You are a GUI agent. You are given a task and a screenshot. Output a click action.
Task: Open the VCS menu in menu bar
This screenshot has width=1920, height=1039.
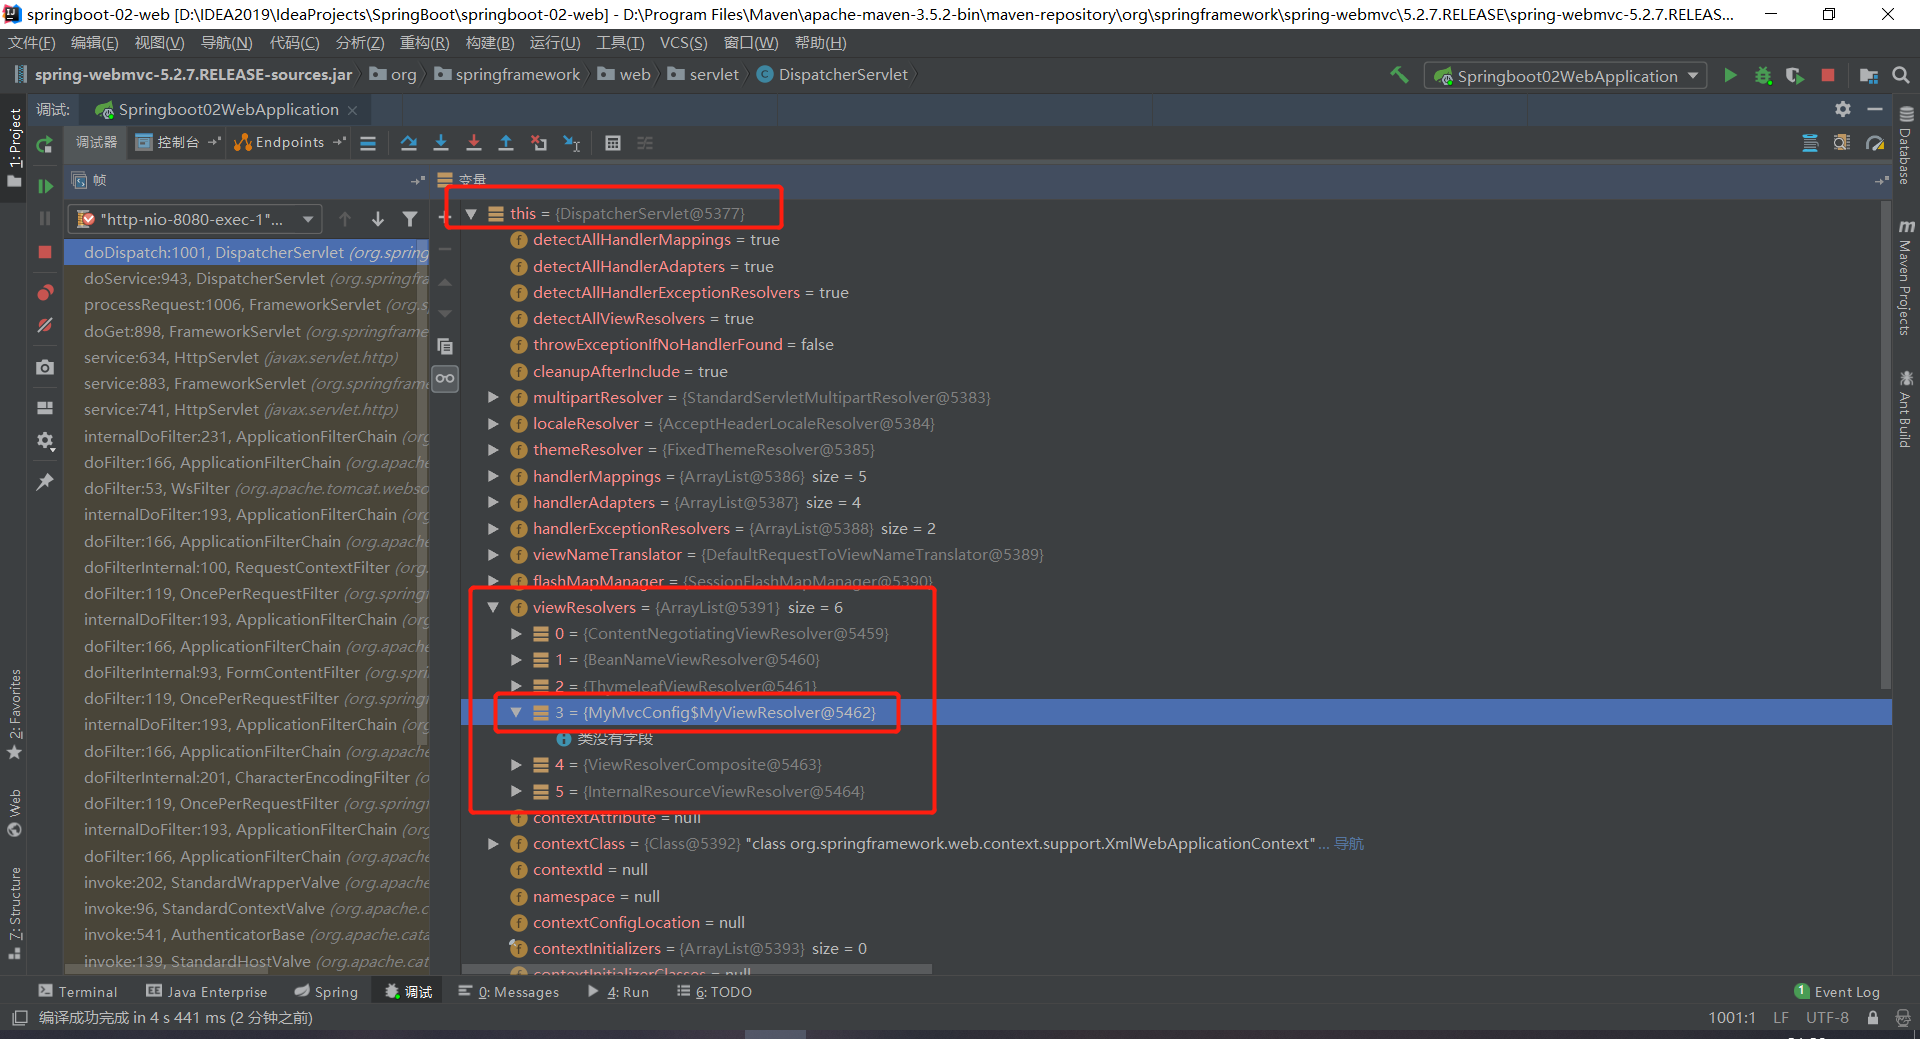click(683, 43)
